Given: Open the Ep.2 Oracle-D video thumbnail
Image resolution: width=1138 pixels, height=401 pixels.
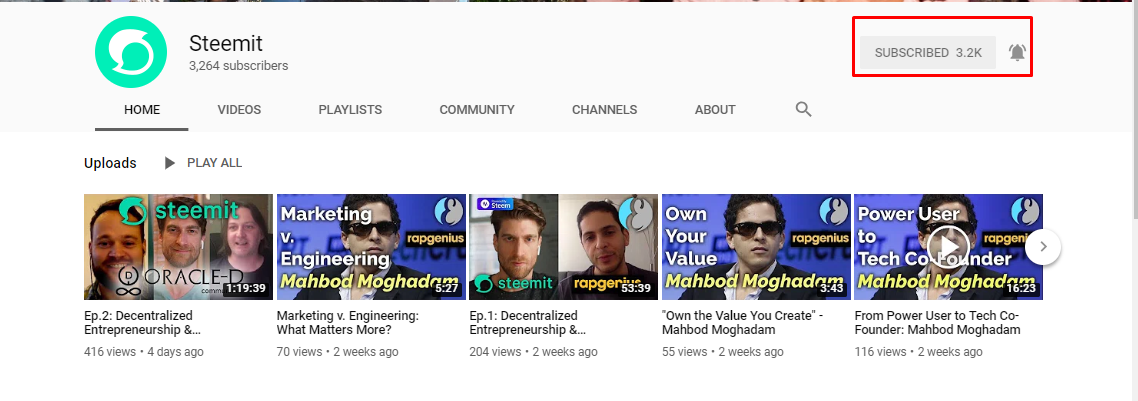Looking at the screenshot, I should tap(179, 247).
